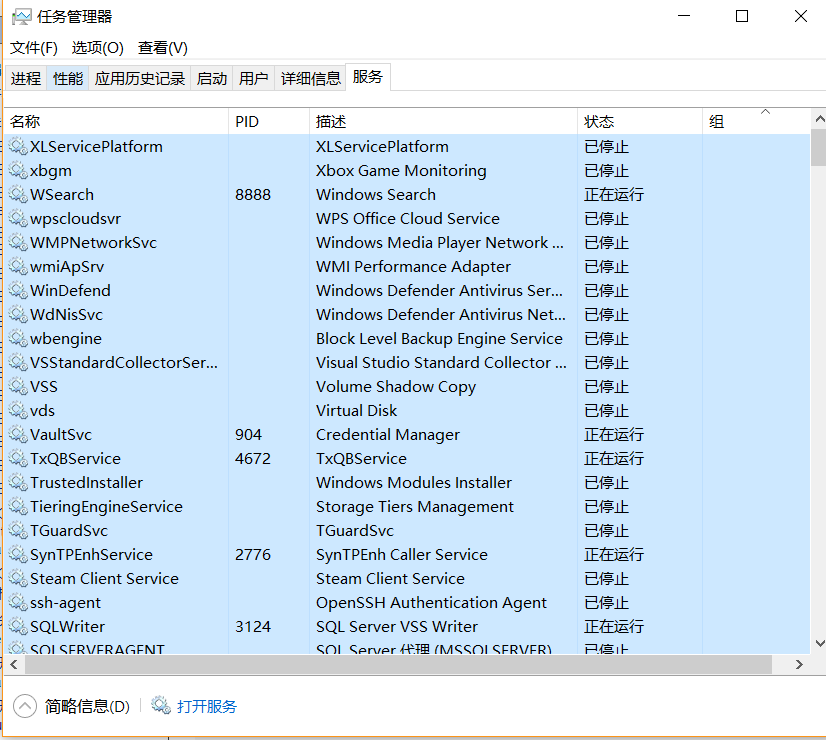Switch to the 性能 tab
826x740 pixels.
(68, 78)
